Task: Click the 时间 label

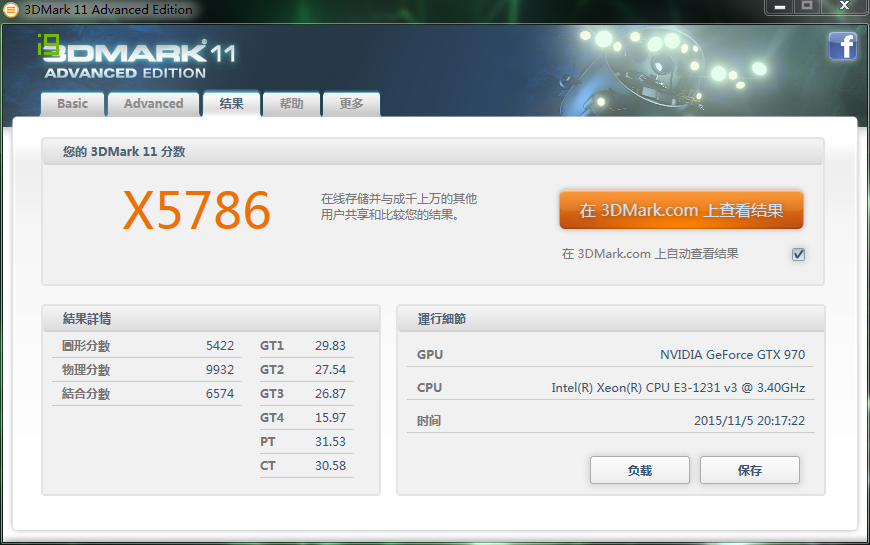Action: pyautogui.click(x=429, y=421)
